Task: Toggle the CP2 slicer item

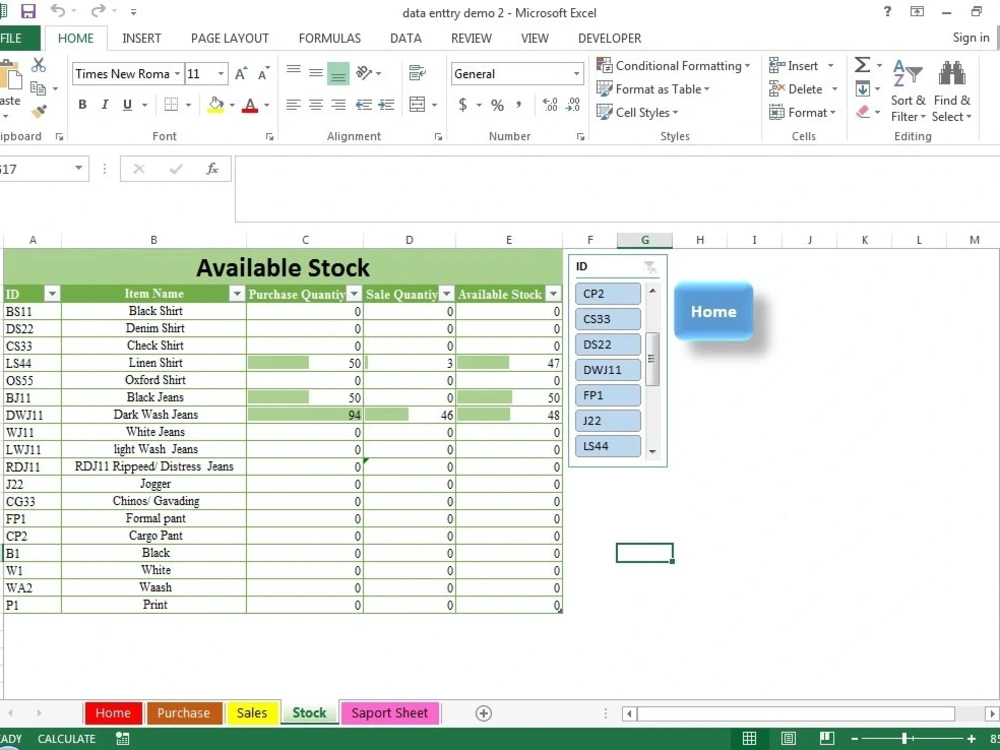Action: point(608,294)
